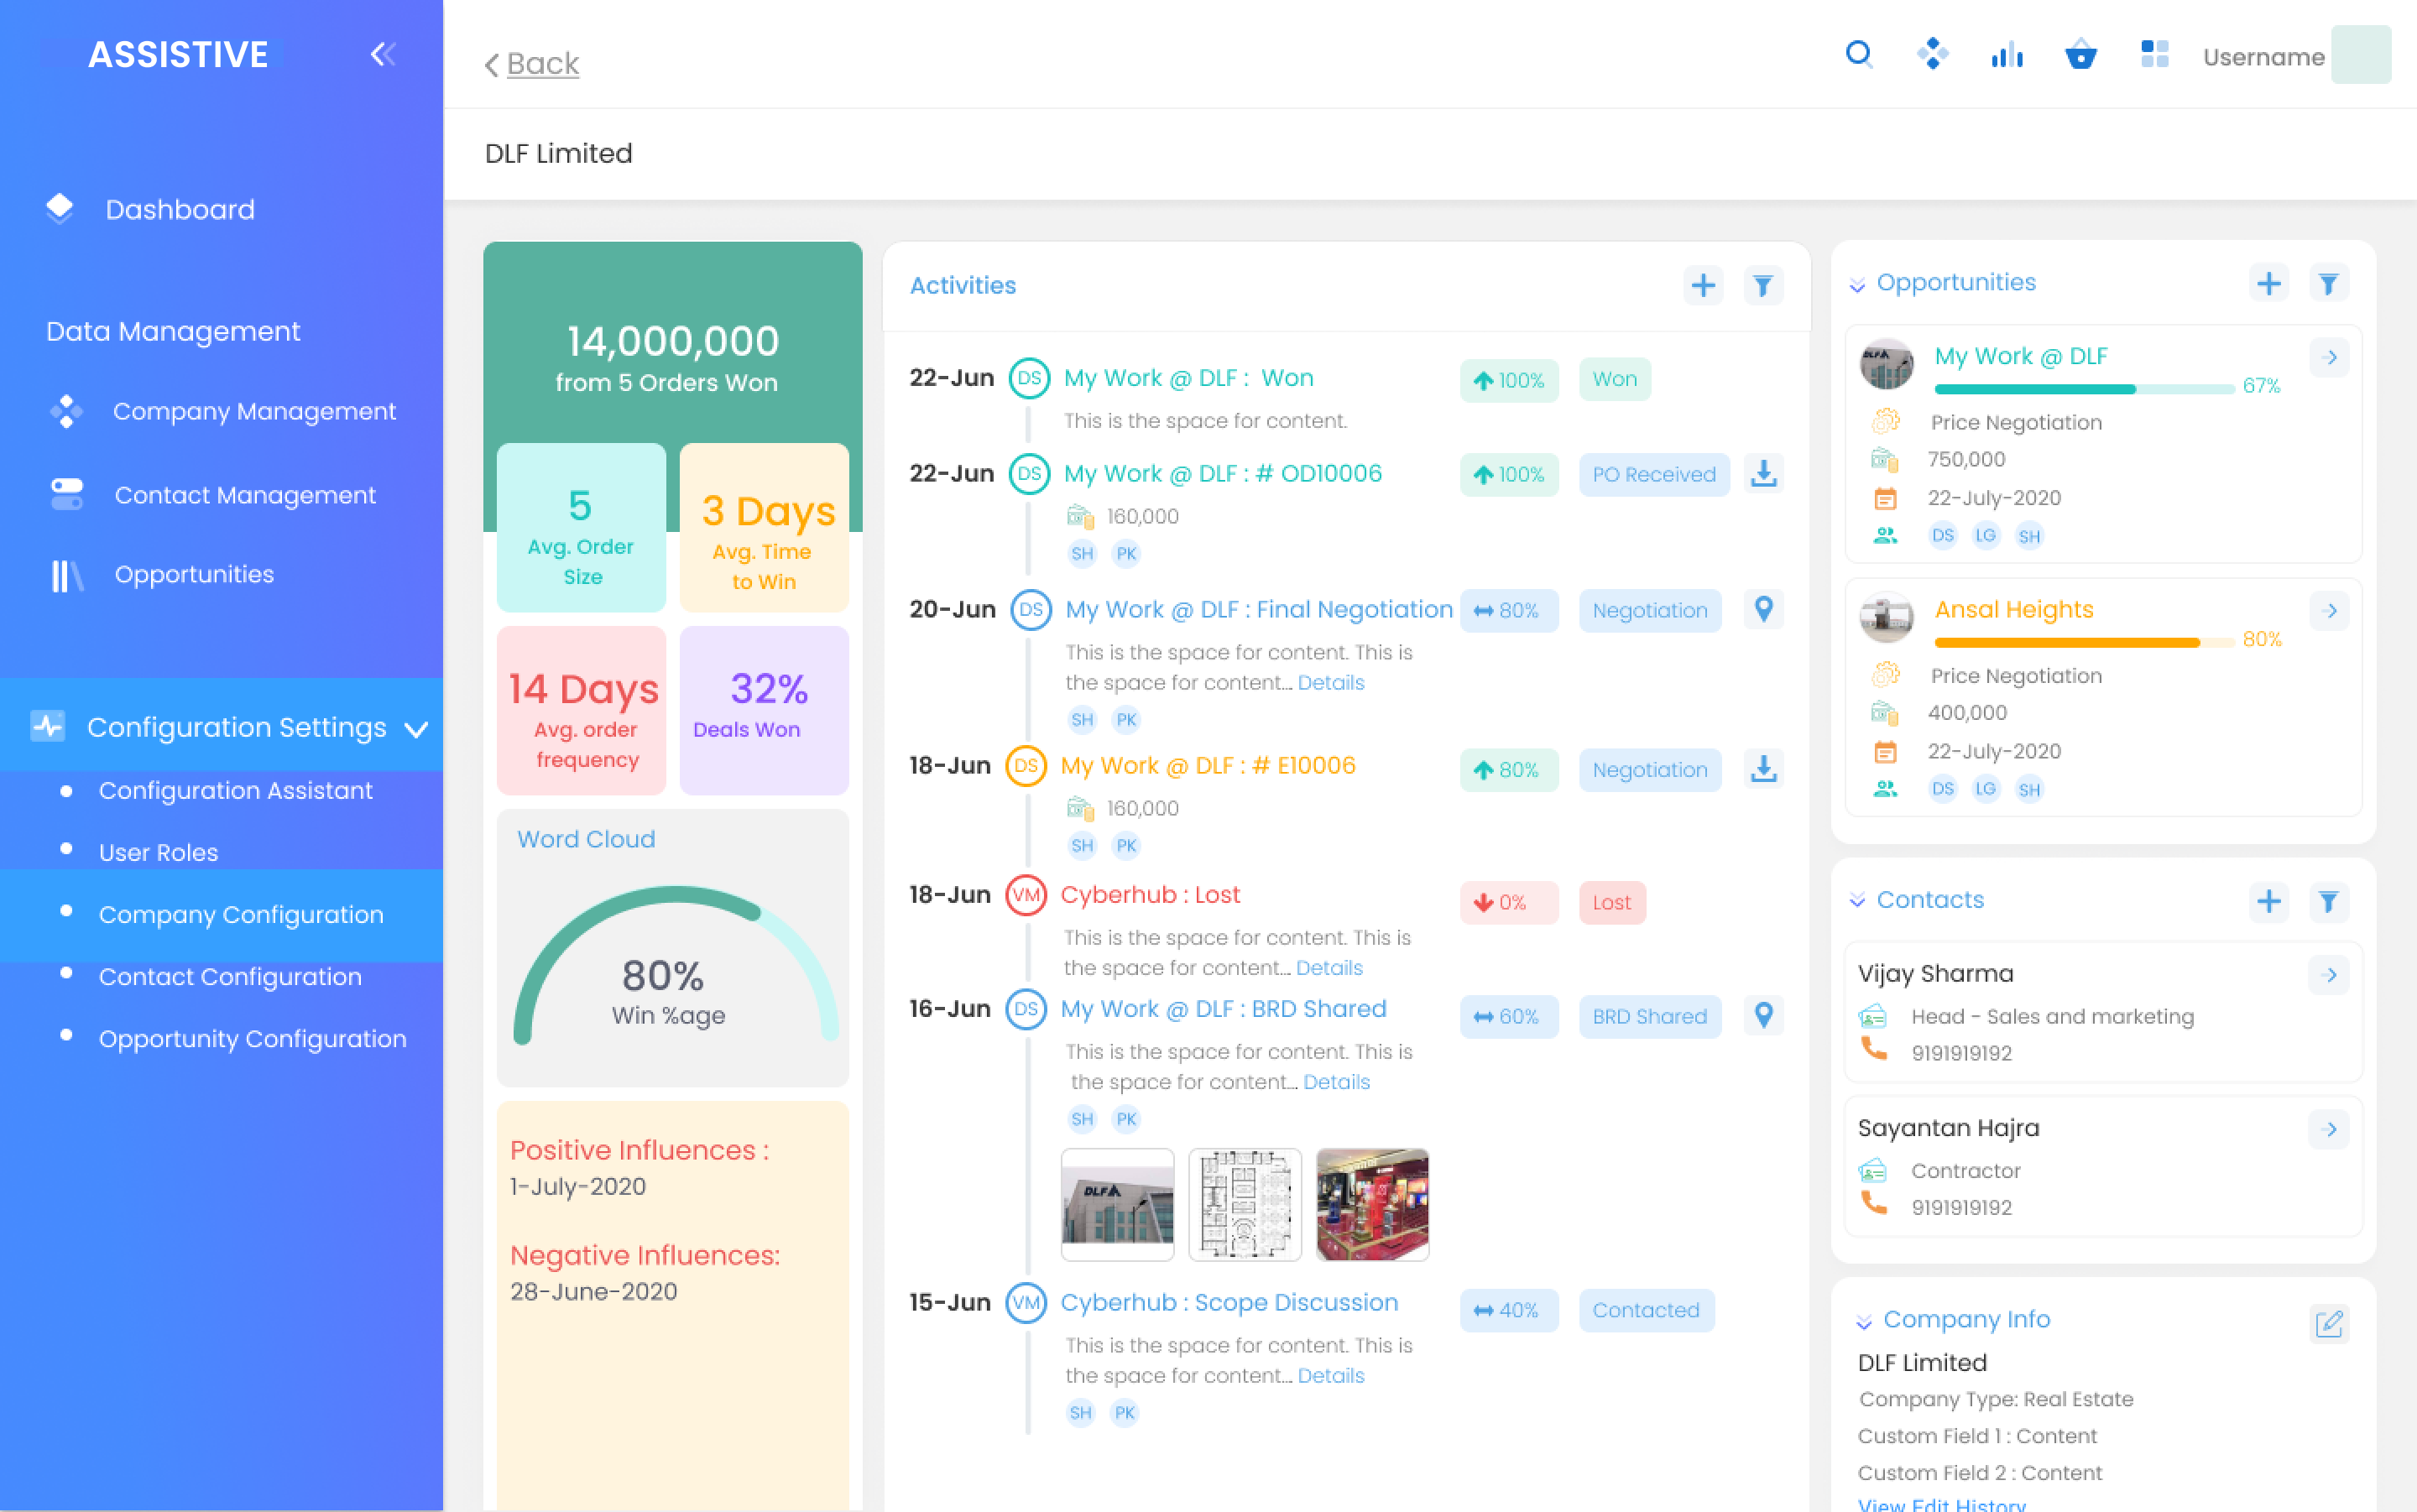Open the floor plan thumbnail in BRD Shared activity
This screenshot has height=1512, width=2417.
1245,1204
